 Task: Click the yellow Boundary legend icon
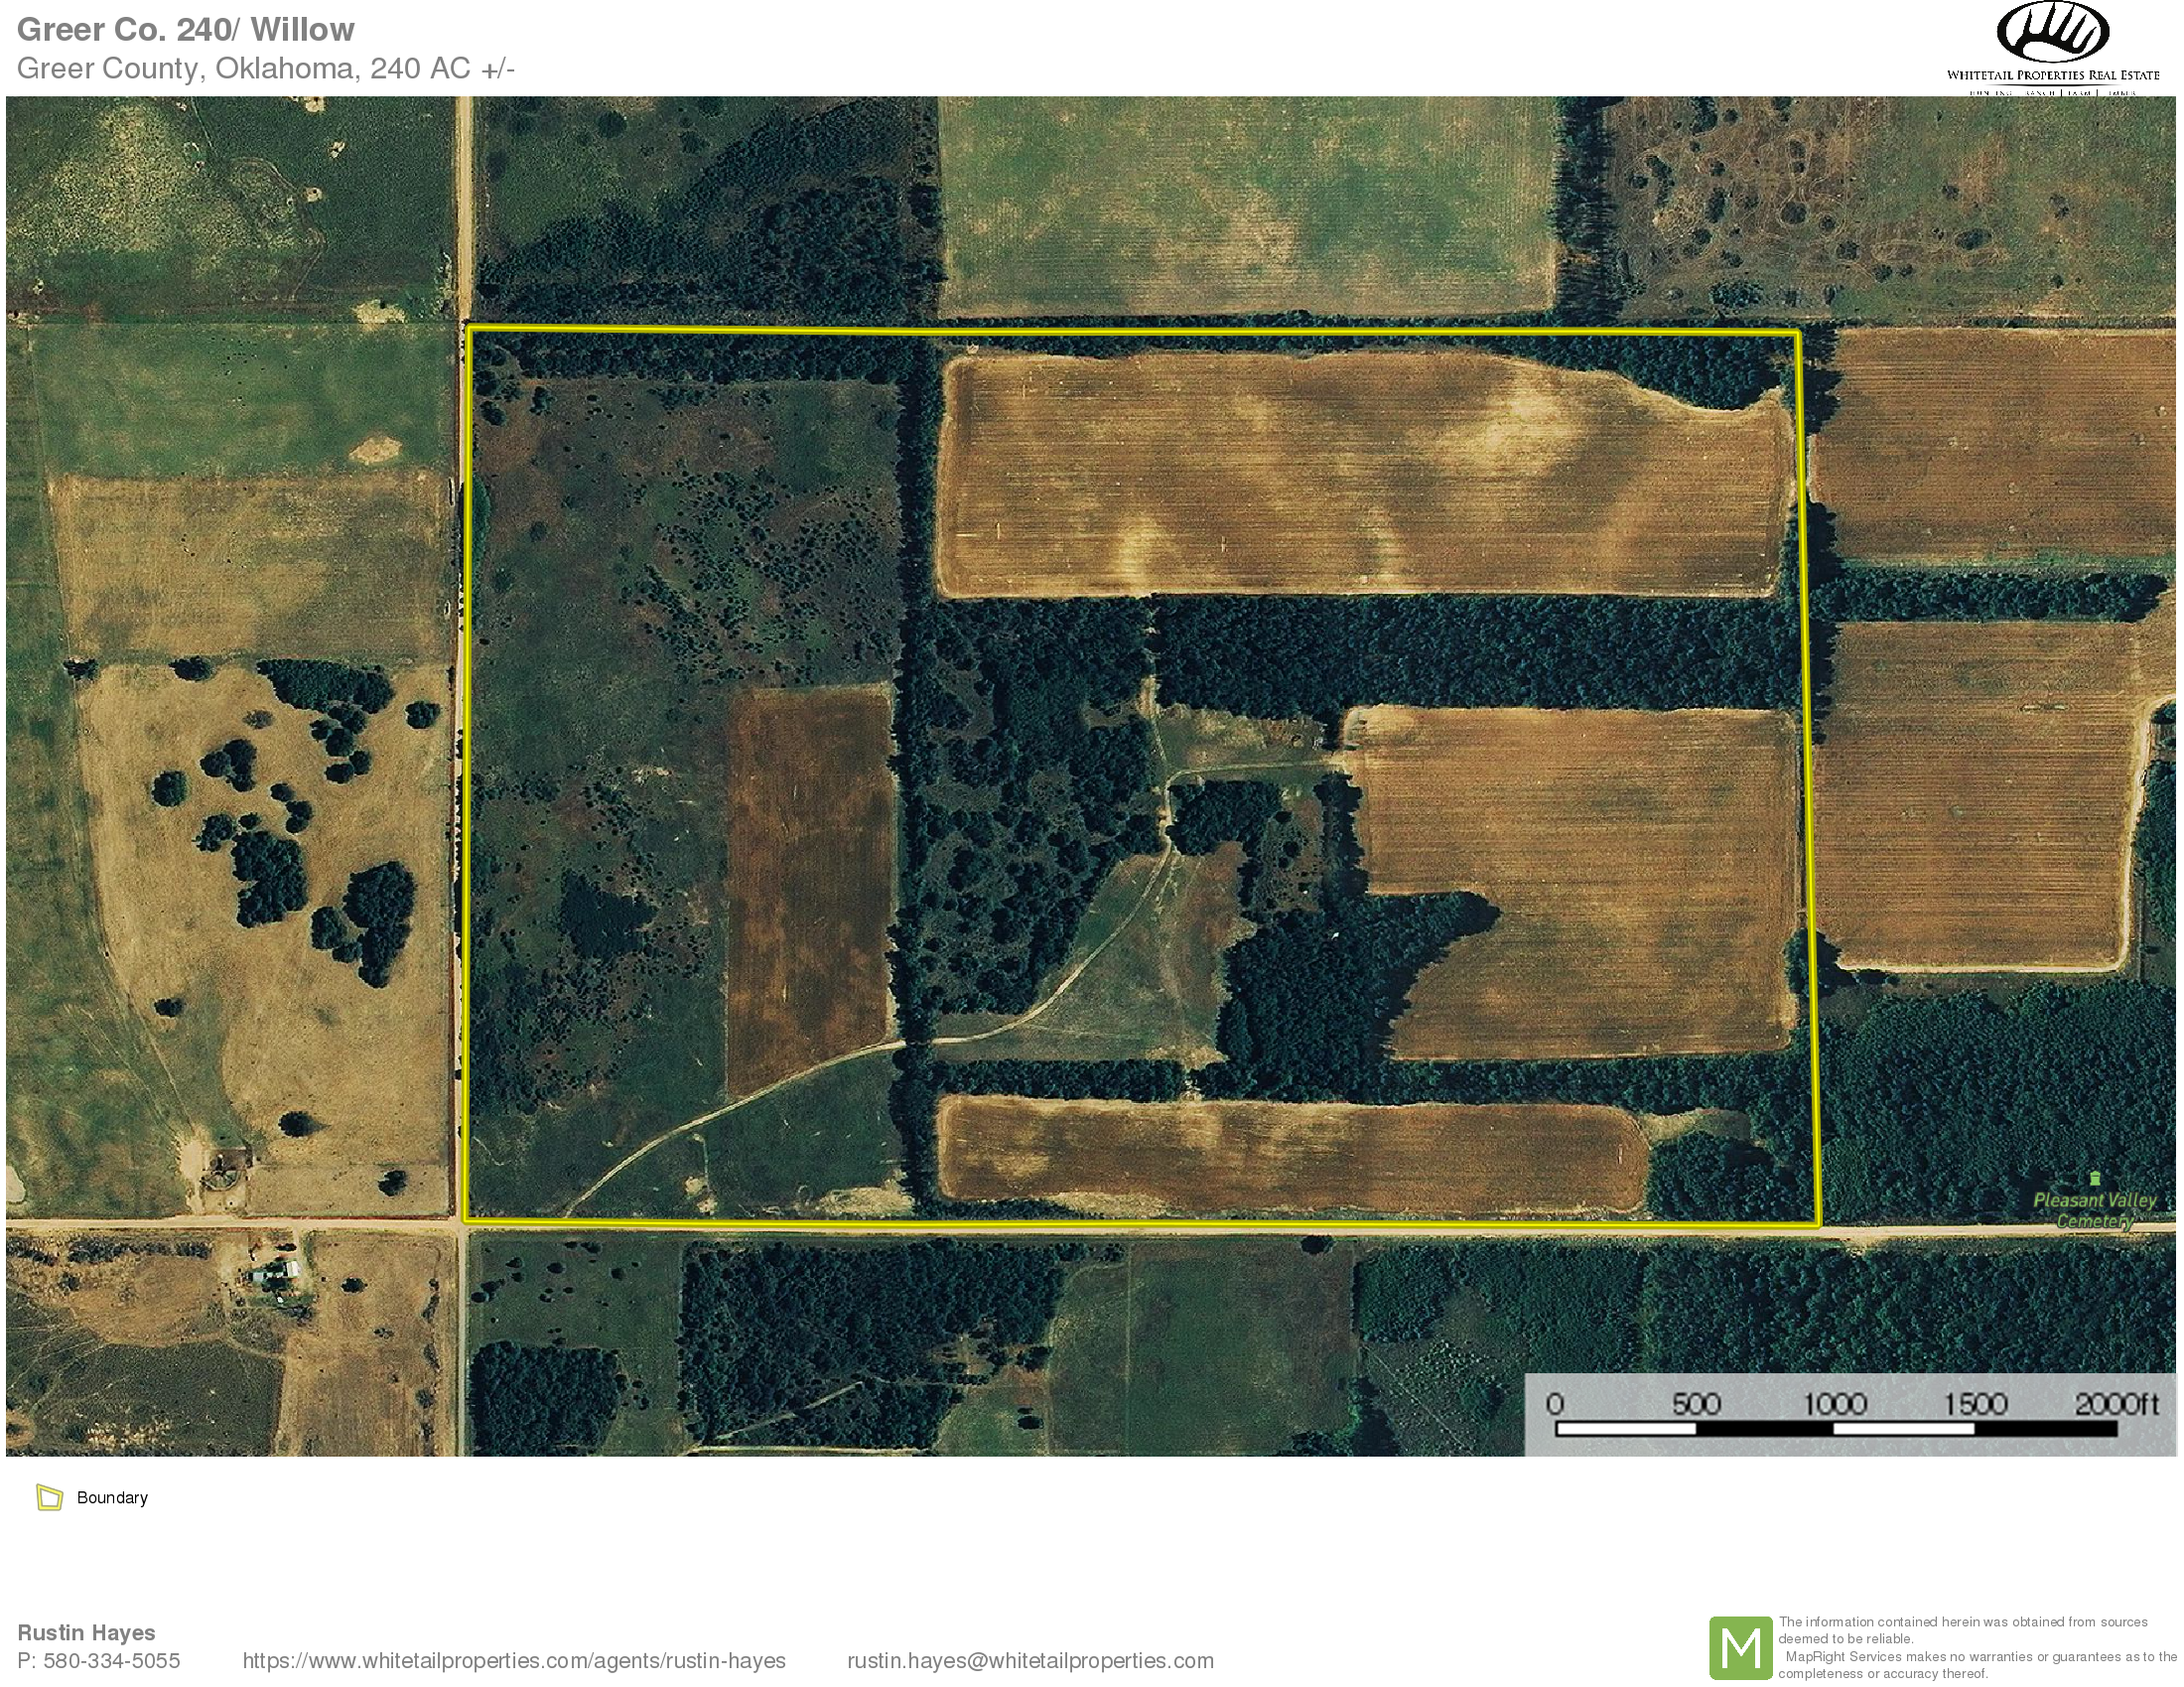point(49,1497)
